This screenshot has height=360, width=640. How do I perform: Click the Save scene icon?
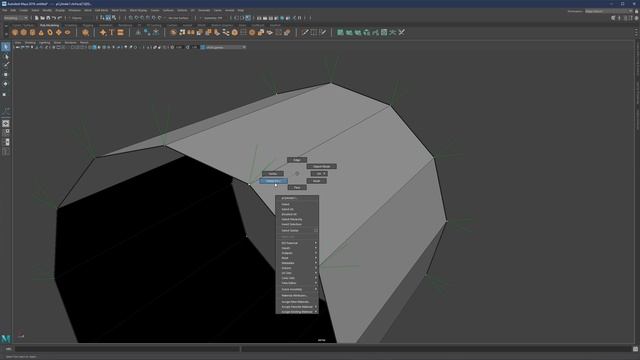(48, 18)
